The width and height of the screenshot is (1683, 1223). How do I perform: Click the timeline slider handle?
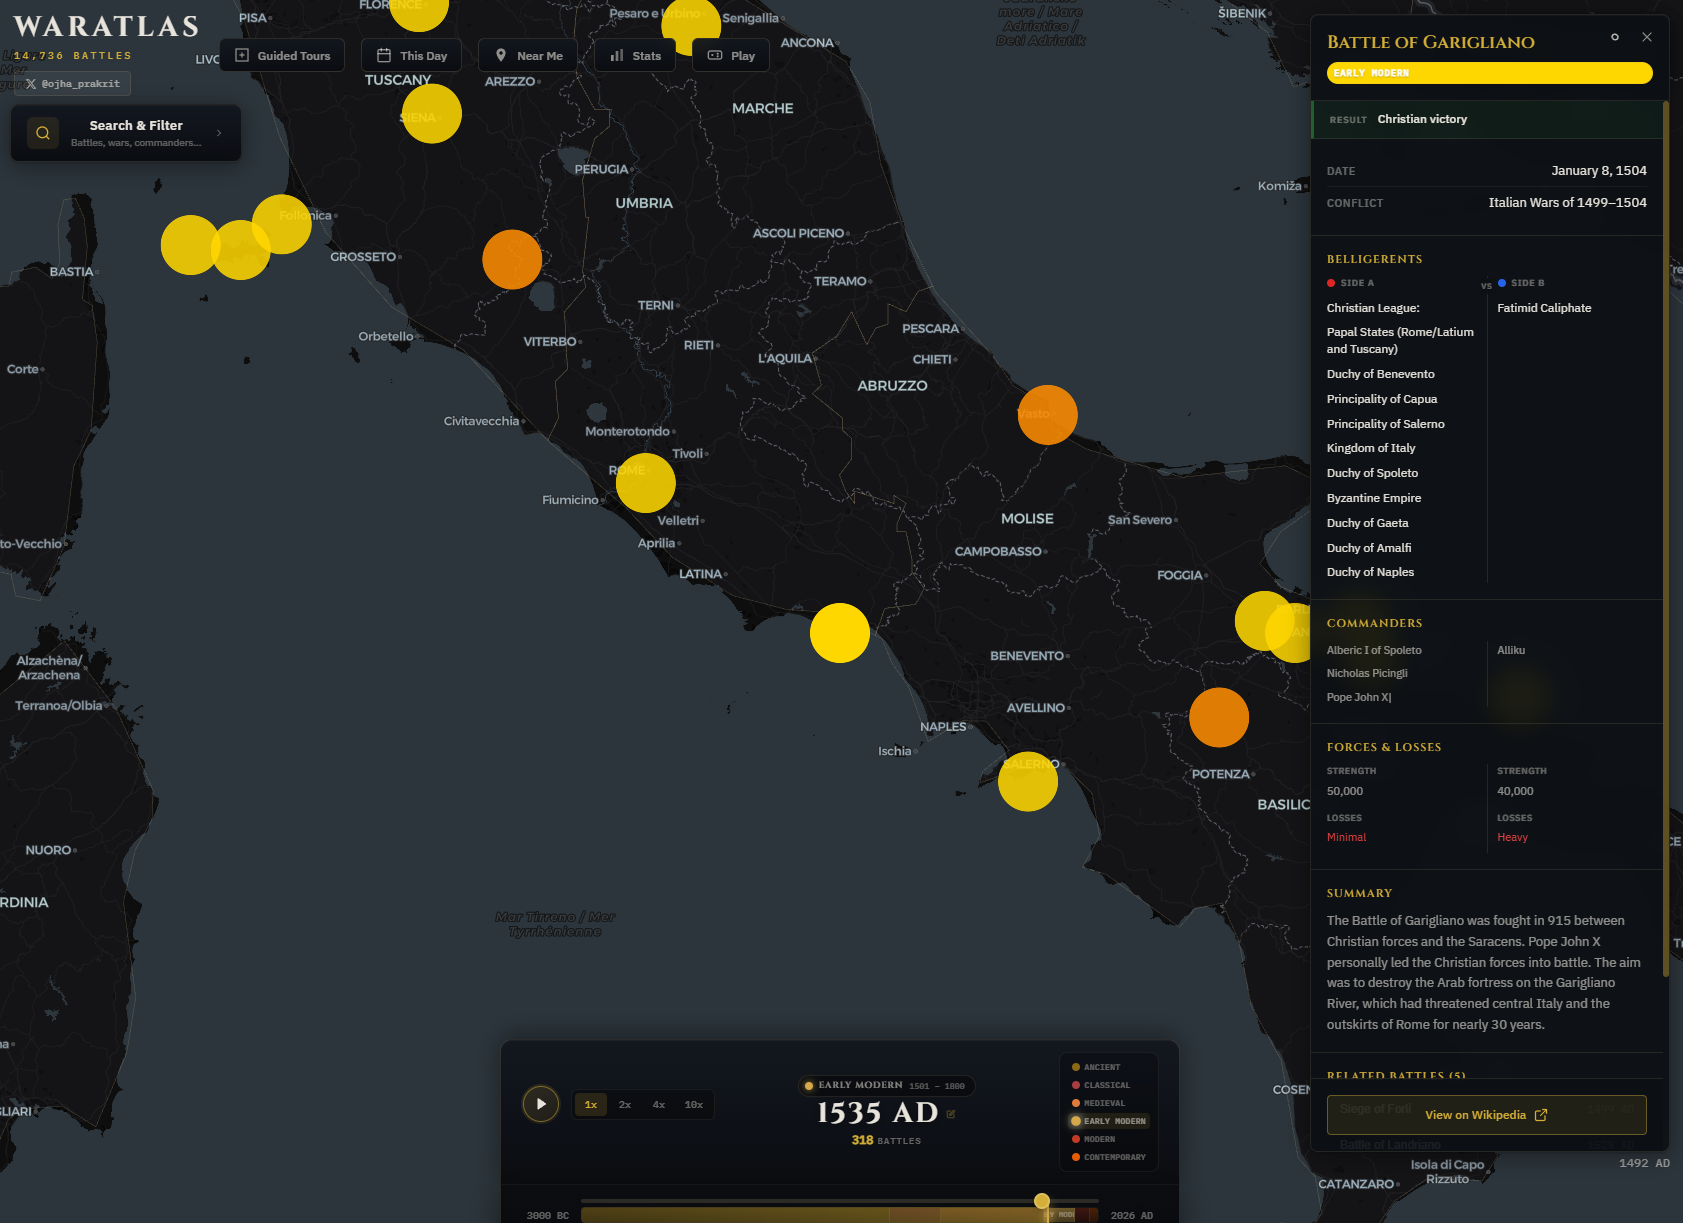coord(1042,1201)
